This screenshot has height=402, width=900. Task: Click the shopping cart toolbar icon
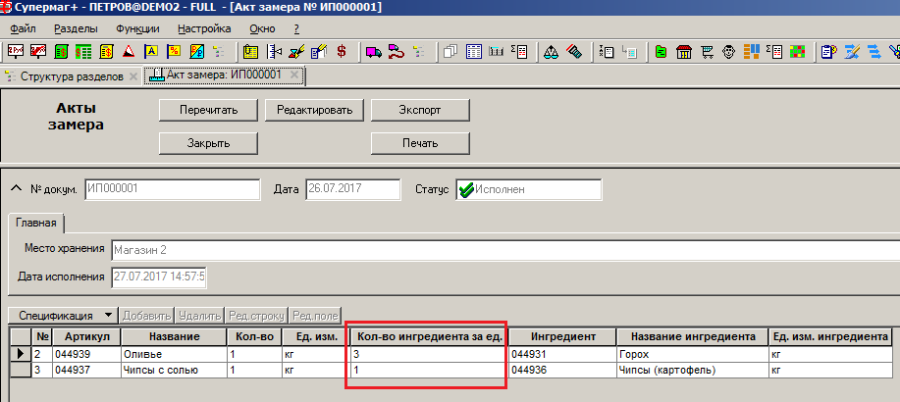pos(707,52)
